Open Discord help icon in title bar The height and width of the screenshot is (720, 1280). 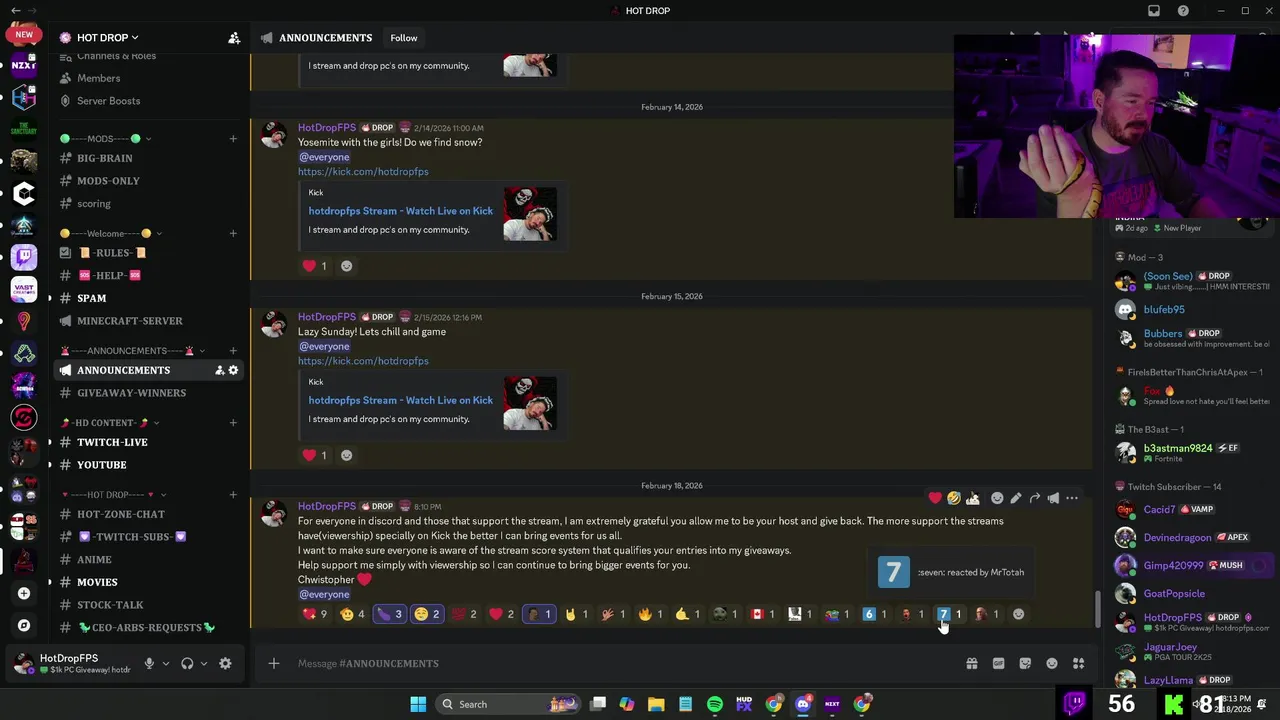[1183, 11]
